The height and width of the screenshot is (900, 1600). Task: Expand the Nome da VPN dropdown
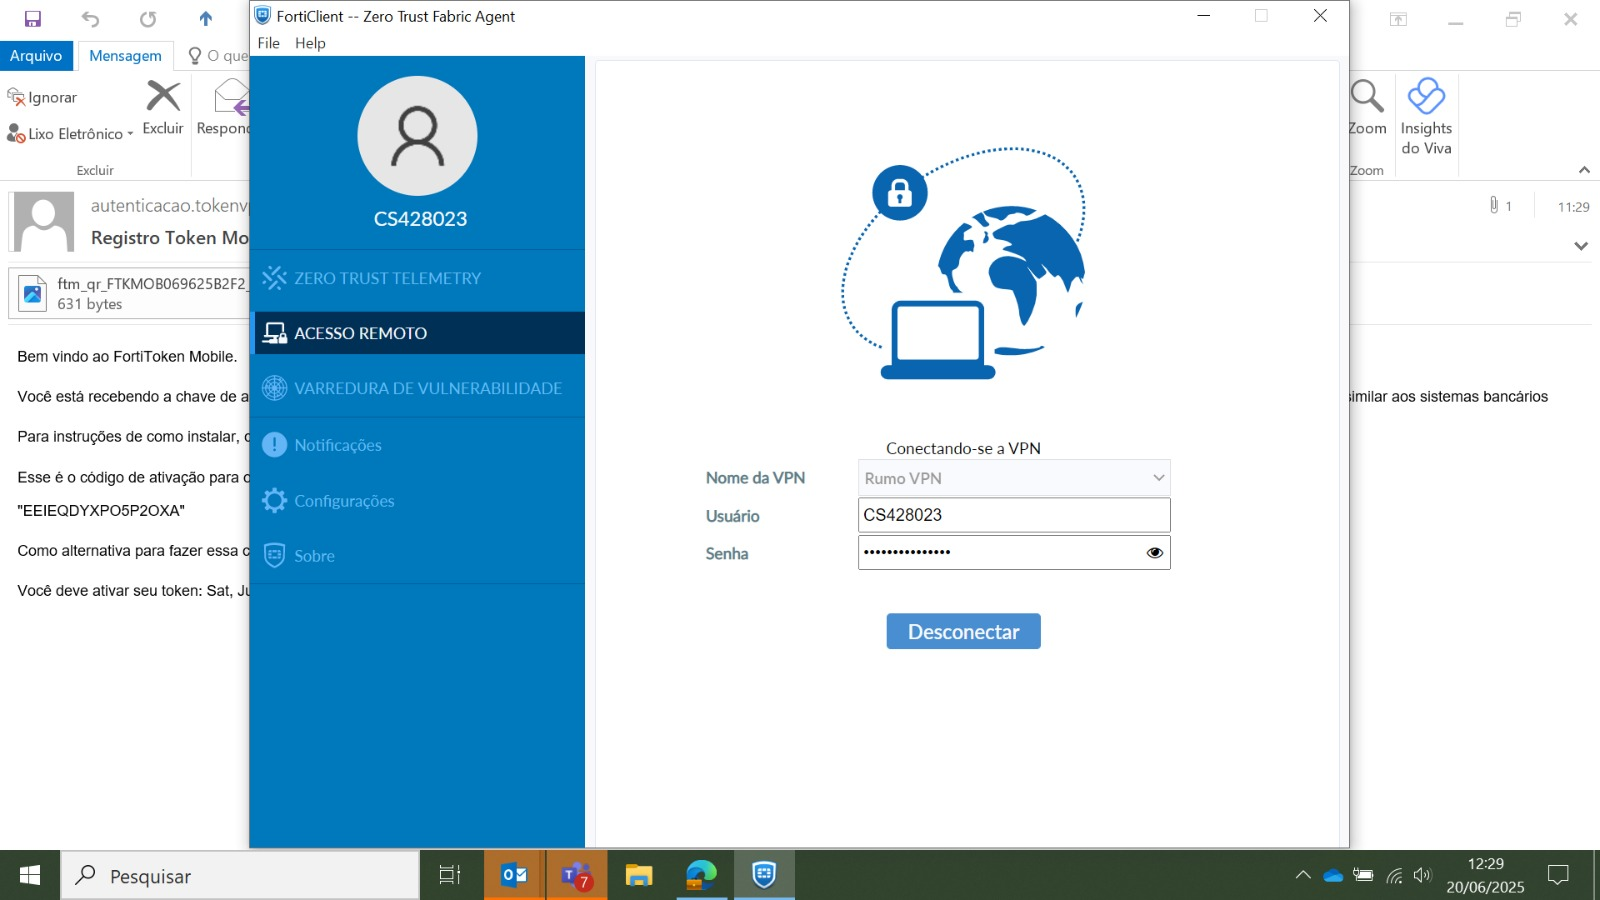1014,478
